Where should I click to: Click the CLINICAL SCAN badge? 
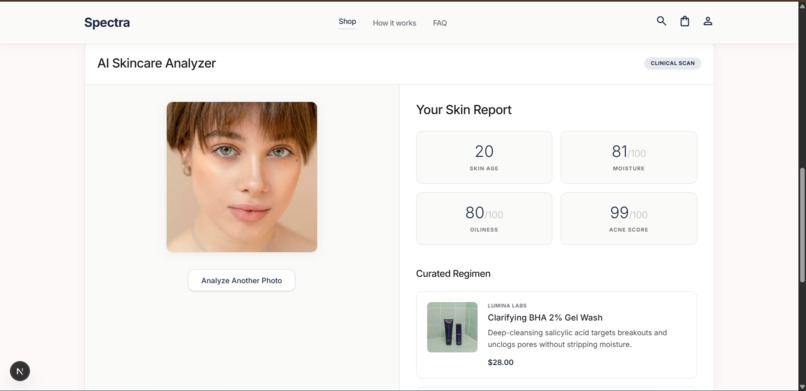point(672,63)
